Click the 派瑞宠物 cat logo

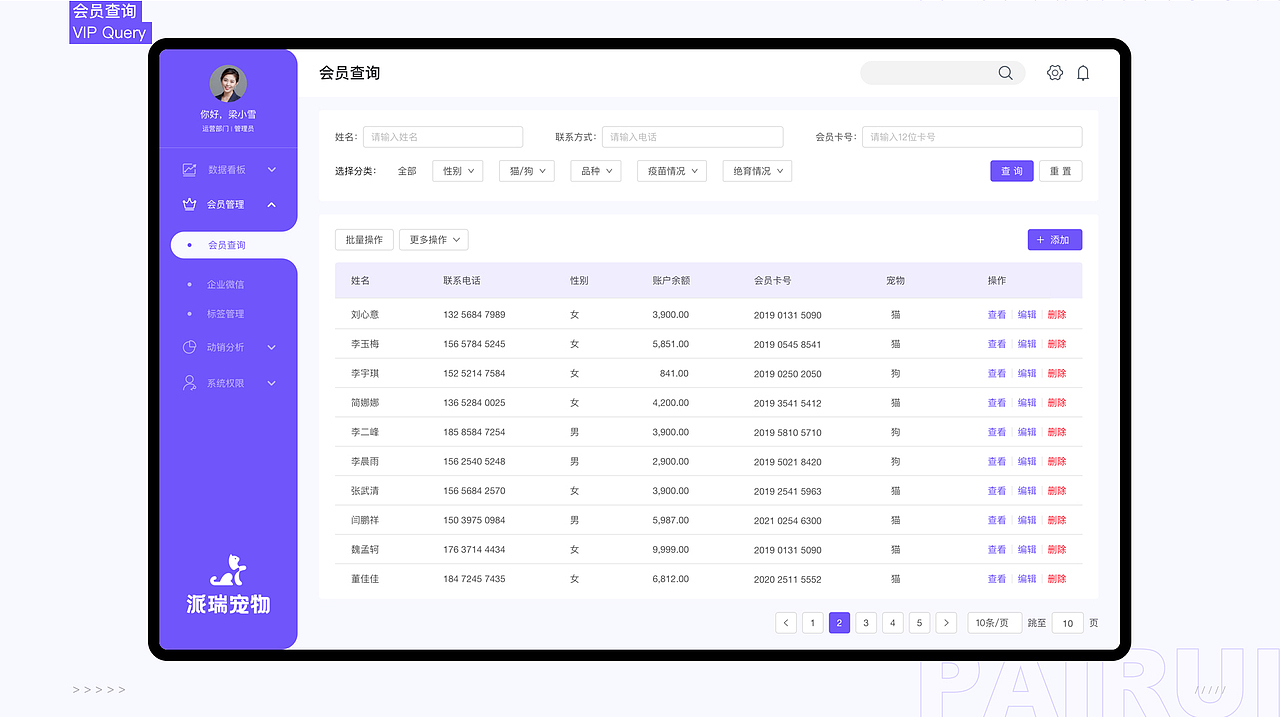tap(228, 570)
